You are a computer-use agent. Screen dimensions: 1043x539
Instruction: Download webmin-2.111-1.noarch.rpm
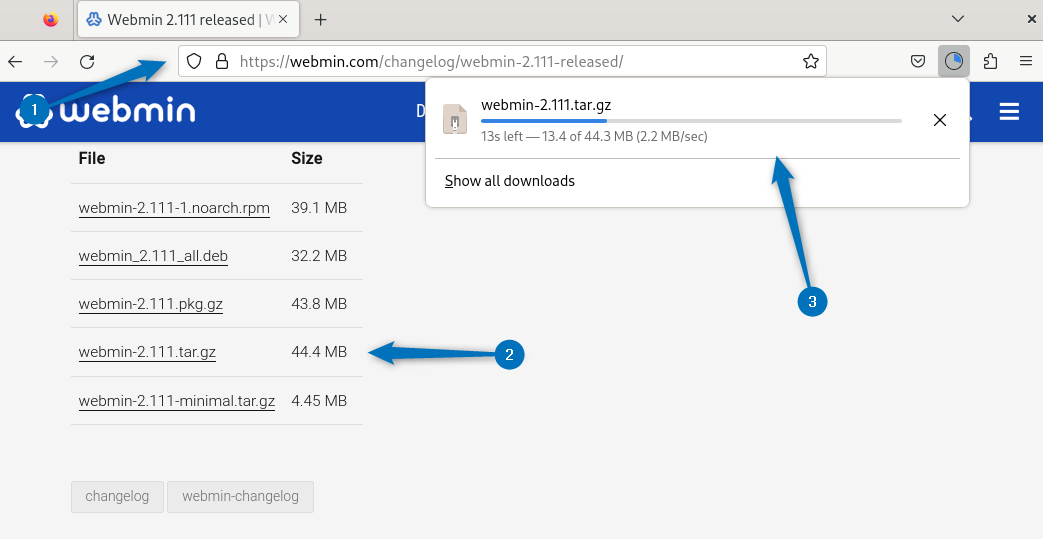(174, 208)
